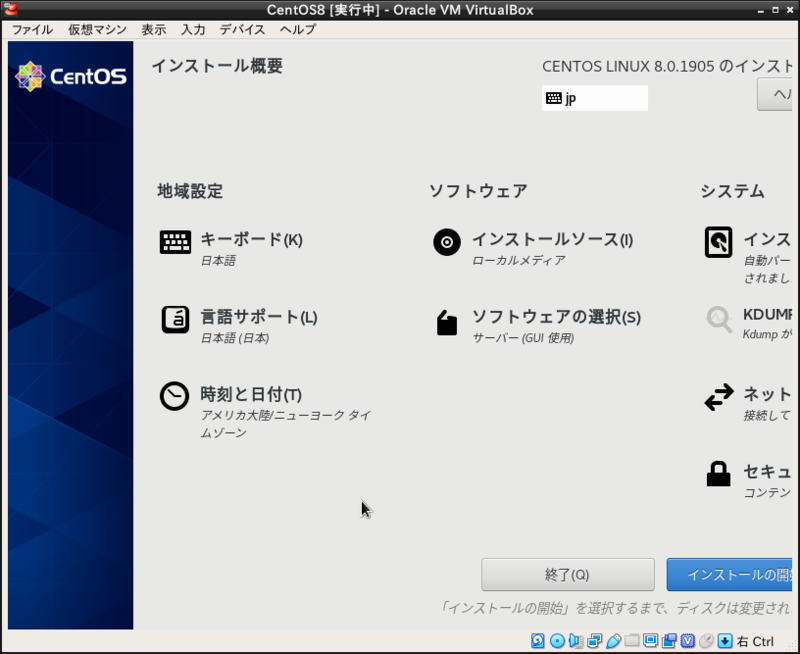
Task: Click the blue インストールの開始 button
Action: [730, 574]
